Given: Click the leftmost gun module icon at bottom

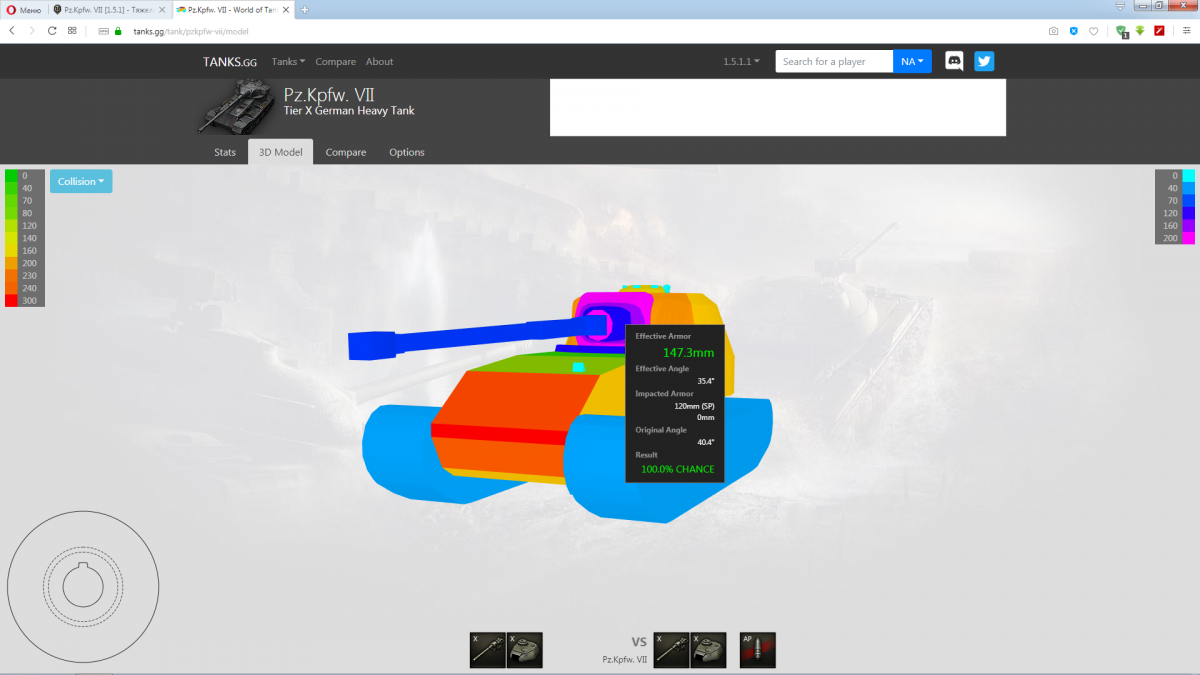Looking at the screenshot, I should [x=487, y=650].
